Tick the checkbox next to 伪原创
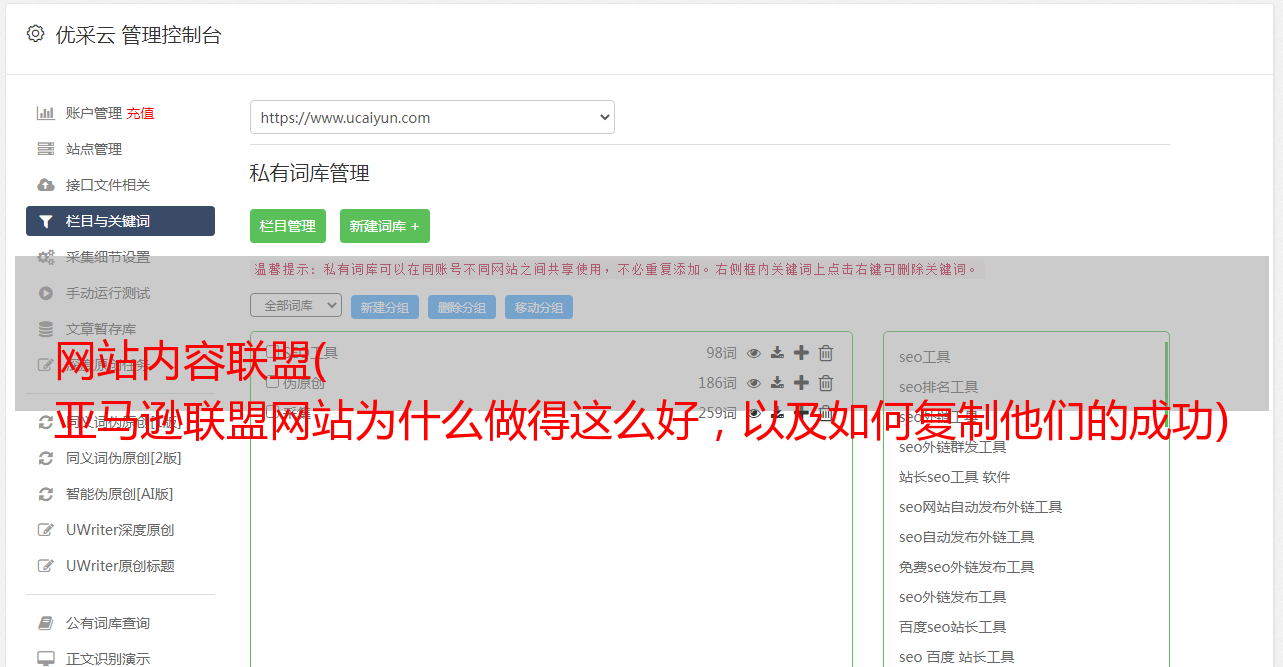 (x=272, y=383)
